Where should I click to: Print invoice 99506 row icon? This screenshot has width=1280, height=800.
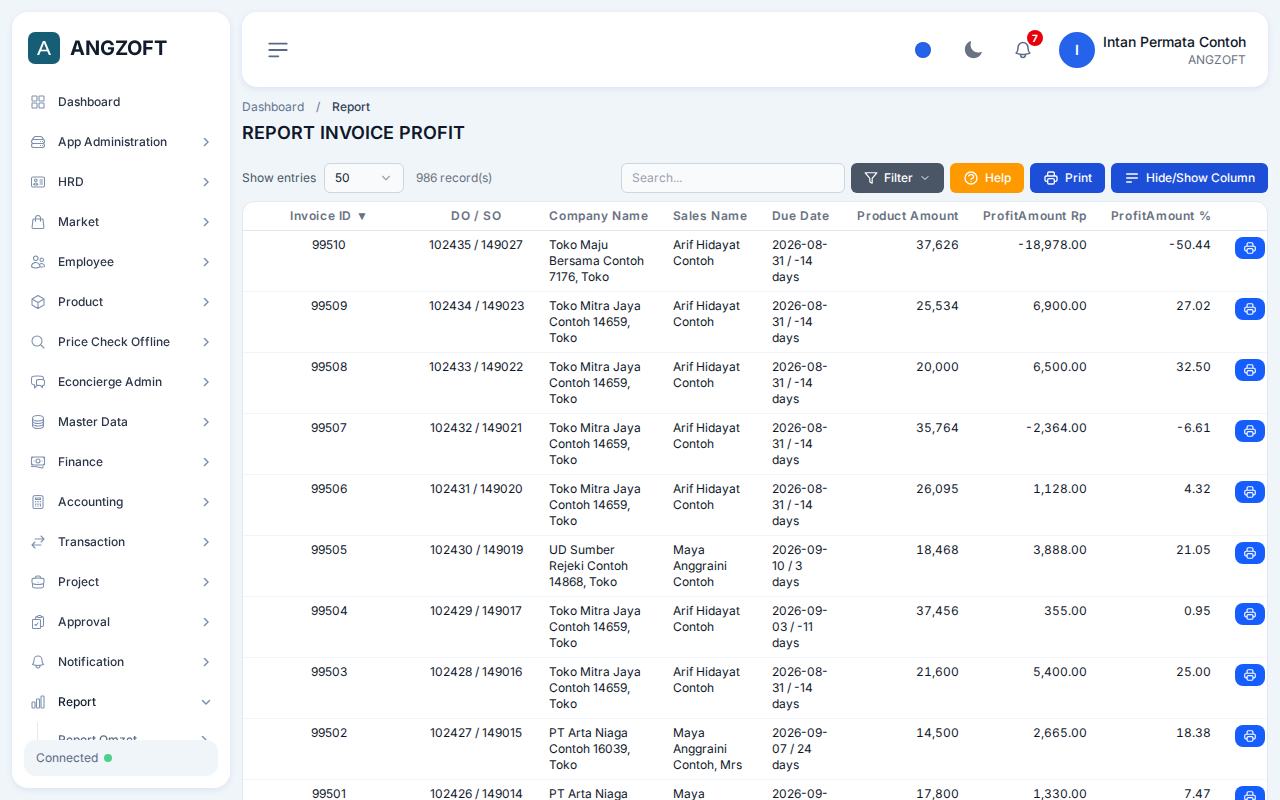click(1250, 492)
